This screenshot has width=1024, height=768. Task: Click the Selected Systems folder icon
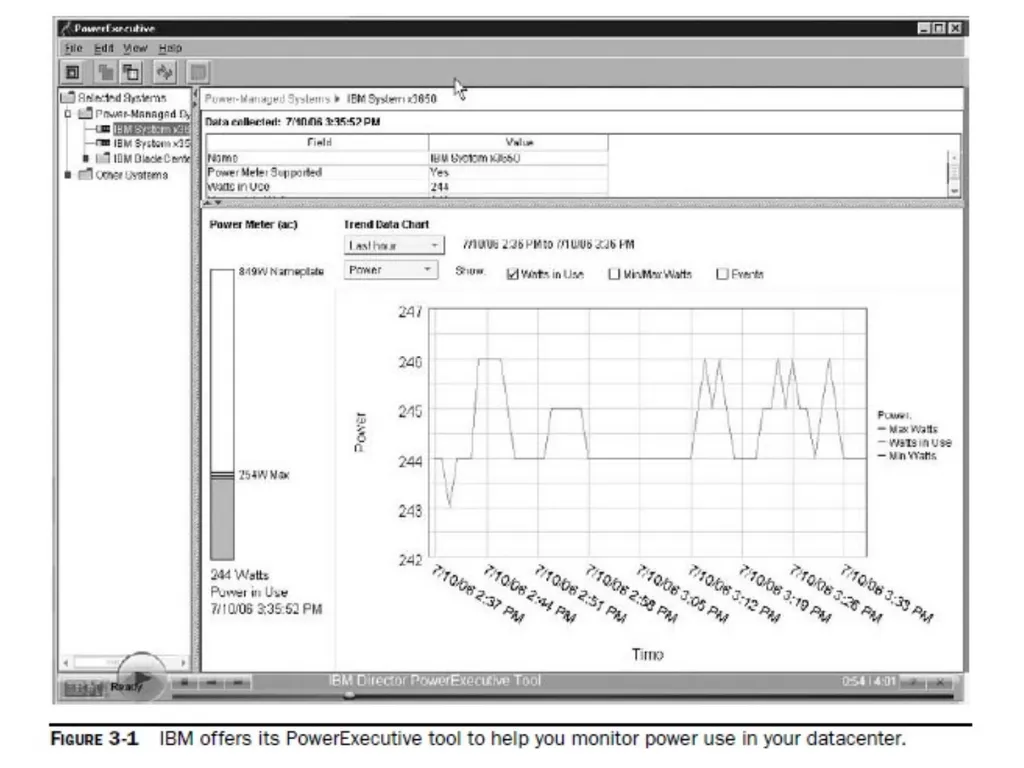point(68,97)
